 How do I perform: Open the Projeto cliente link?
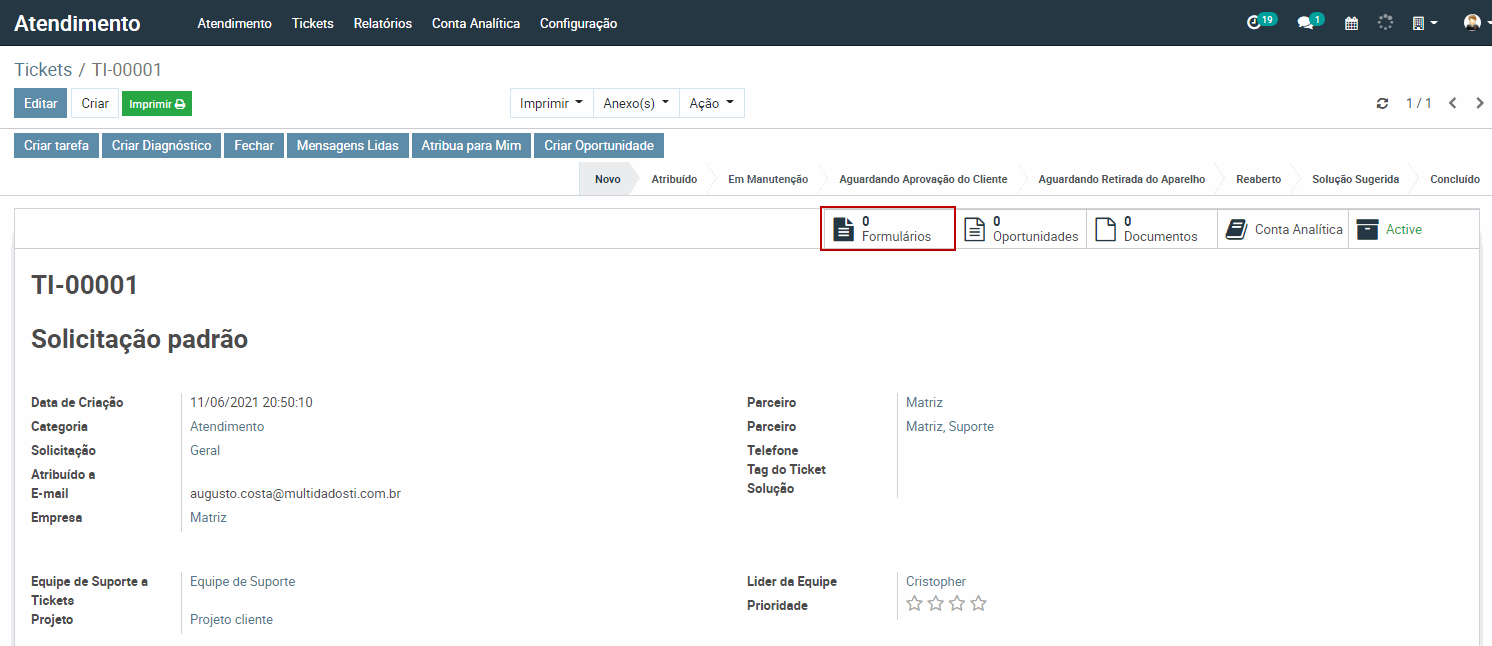pos(231,619)
